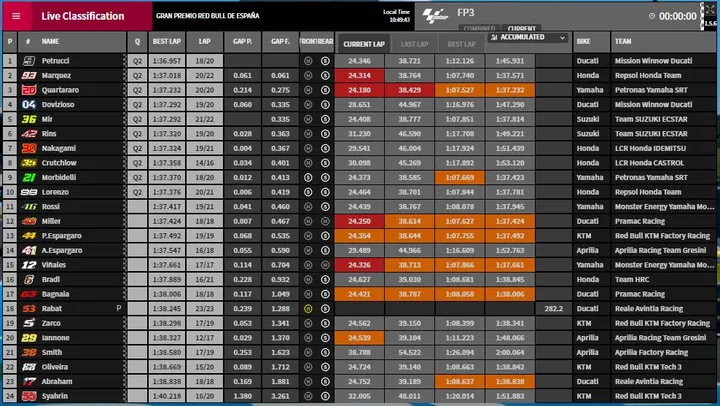
Task: Click Petrucci's rear tyre icon
Action: [x=325, y=61]
